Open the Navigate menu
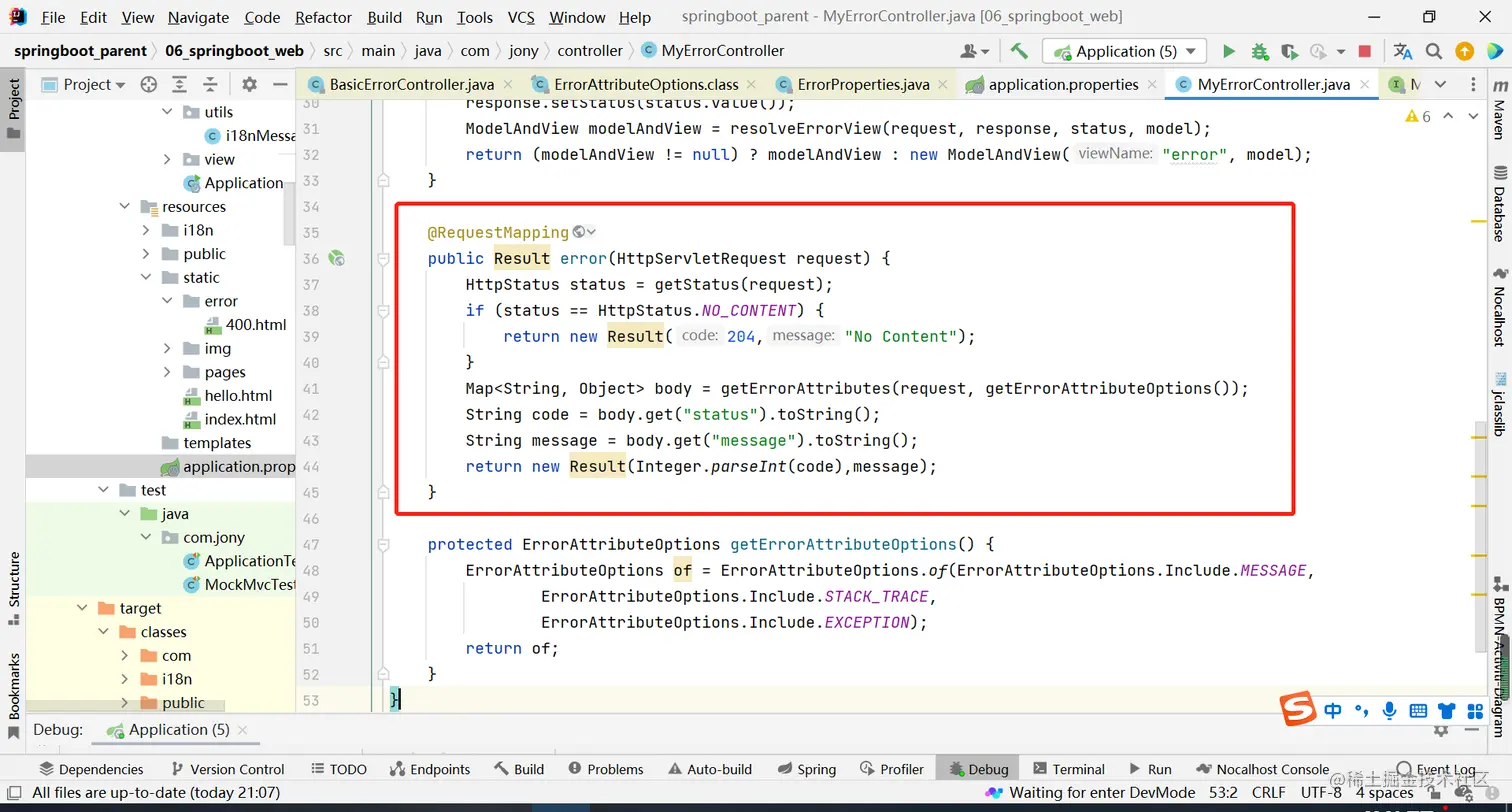1512x812 pixels. [x=199, y=17]
